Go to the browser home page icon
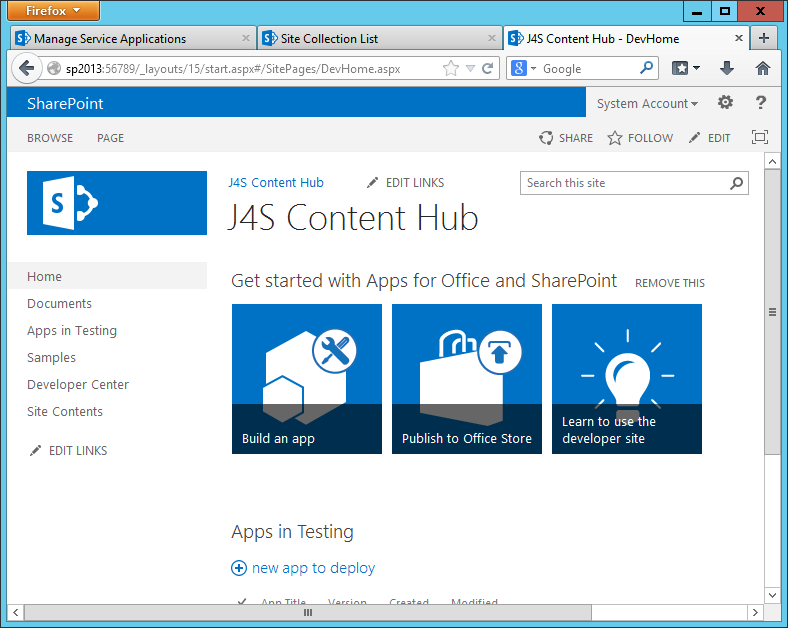The height and width of the screenshot is (628, 788). (x=763, y=68)
